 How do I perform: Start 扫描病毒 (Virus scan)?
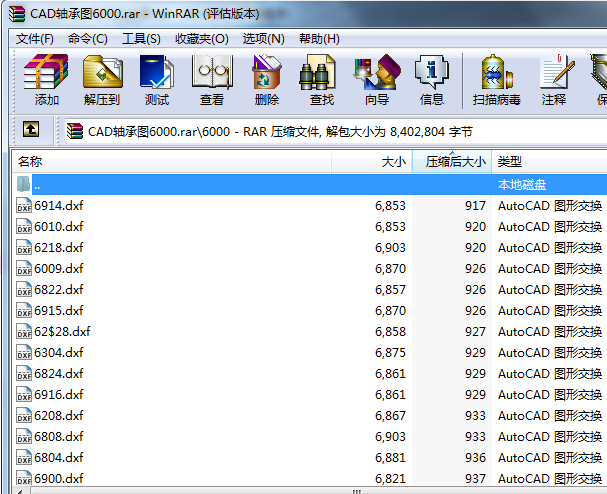[x=496, y=80]
